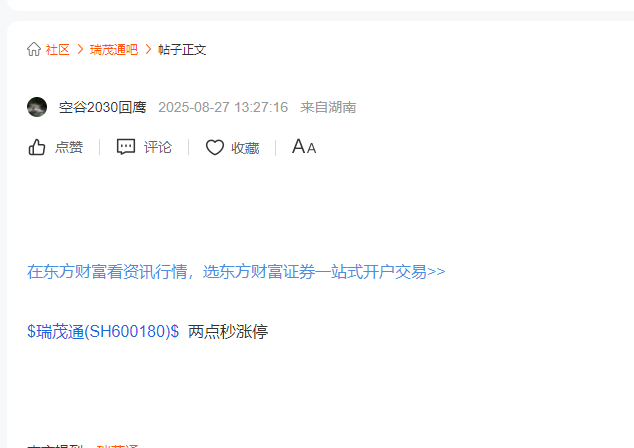Click the comment bubble icon

(126, 147)
